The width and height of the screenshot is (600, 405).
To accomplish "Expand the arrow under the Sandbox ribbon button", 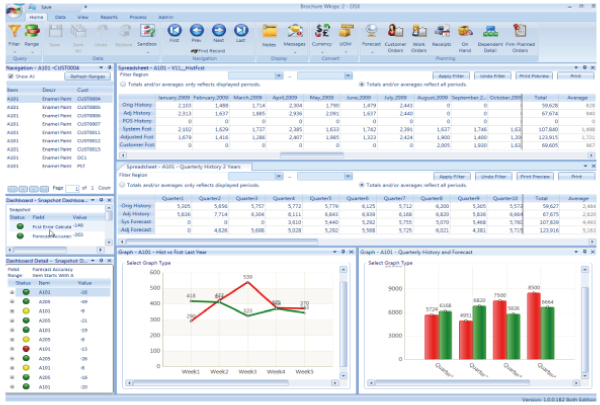I will (x=147, y=52).
